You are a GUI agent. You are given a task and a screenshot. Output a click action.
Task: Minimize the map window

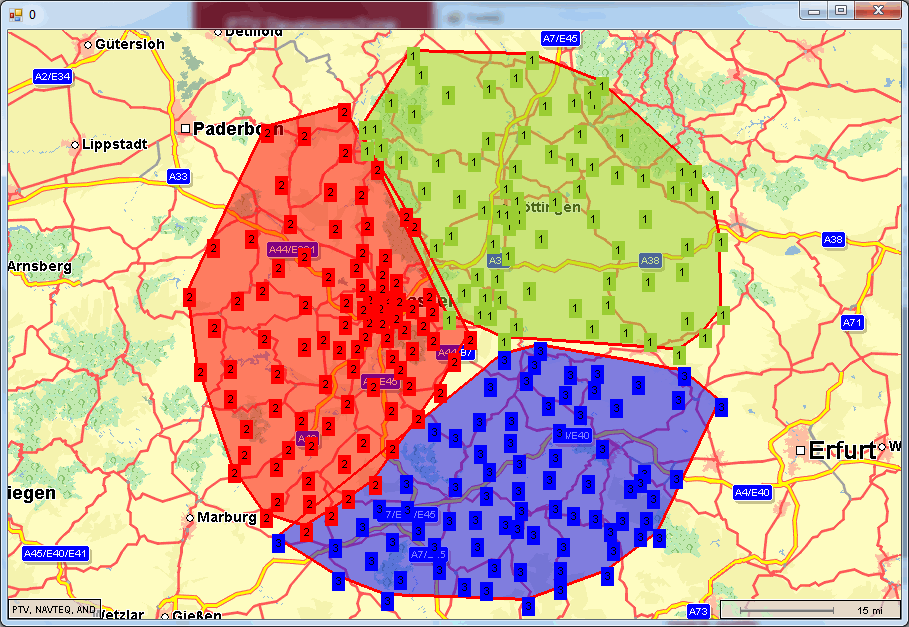(816, 11)
